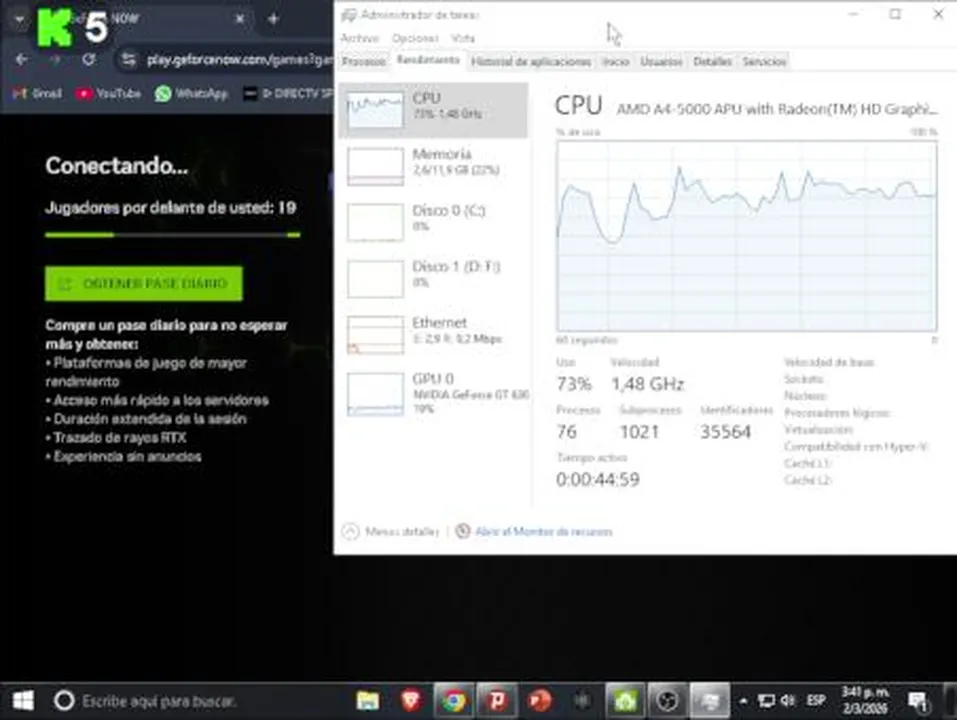Close the GeForce NOW browser tab
The height and width of the screenshot is (720, 957).
pyautogui.click(x=240, y=19)
